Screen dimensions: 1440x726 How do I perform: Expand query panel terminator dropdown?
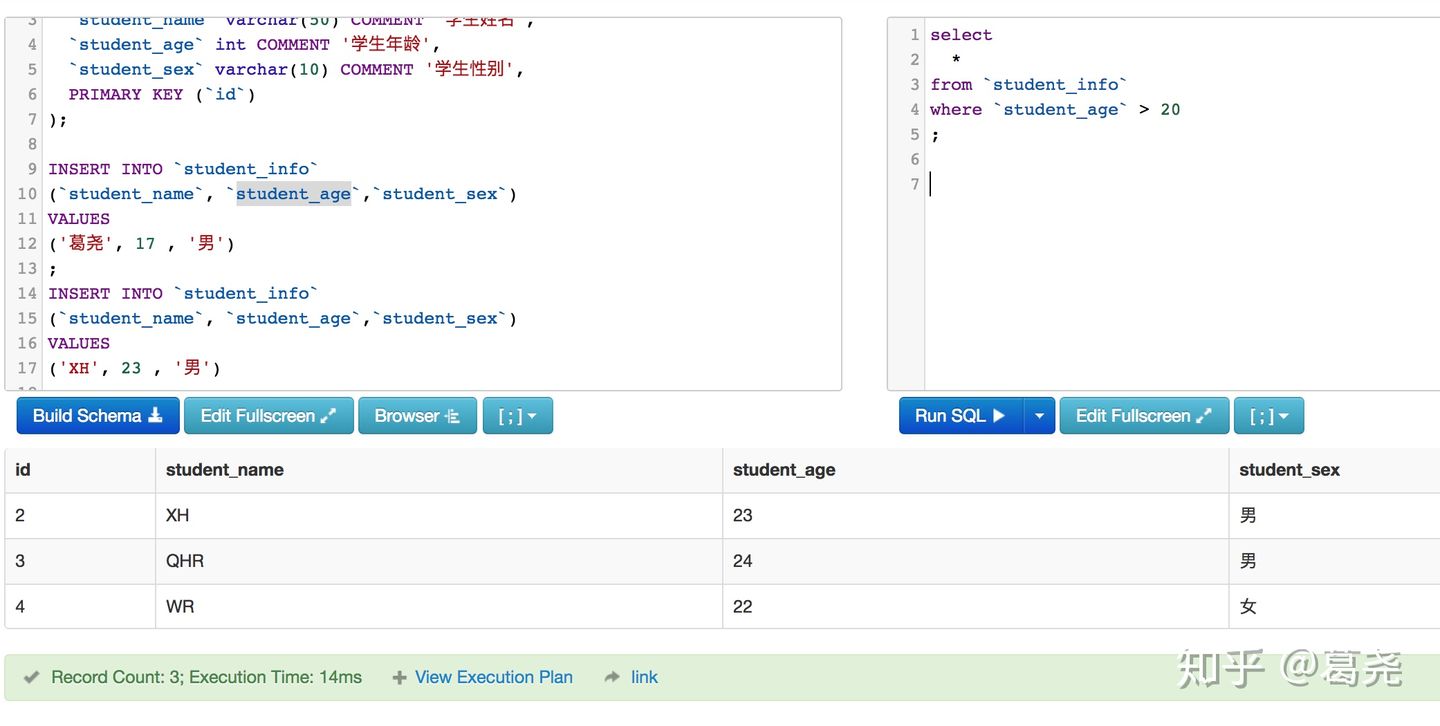pos(1268,416)
